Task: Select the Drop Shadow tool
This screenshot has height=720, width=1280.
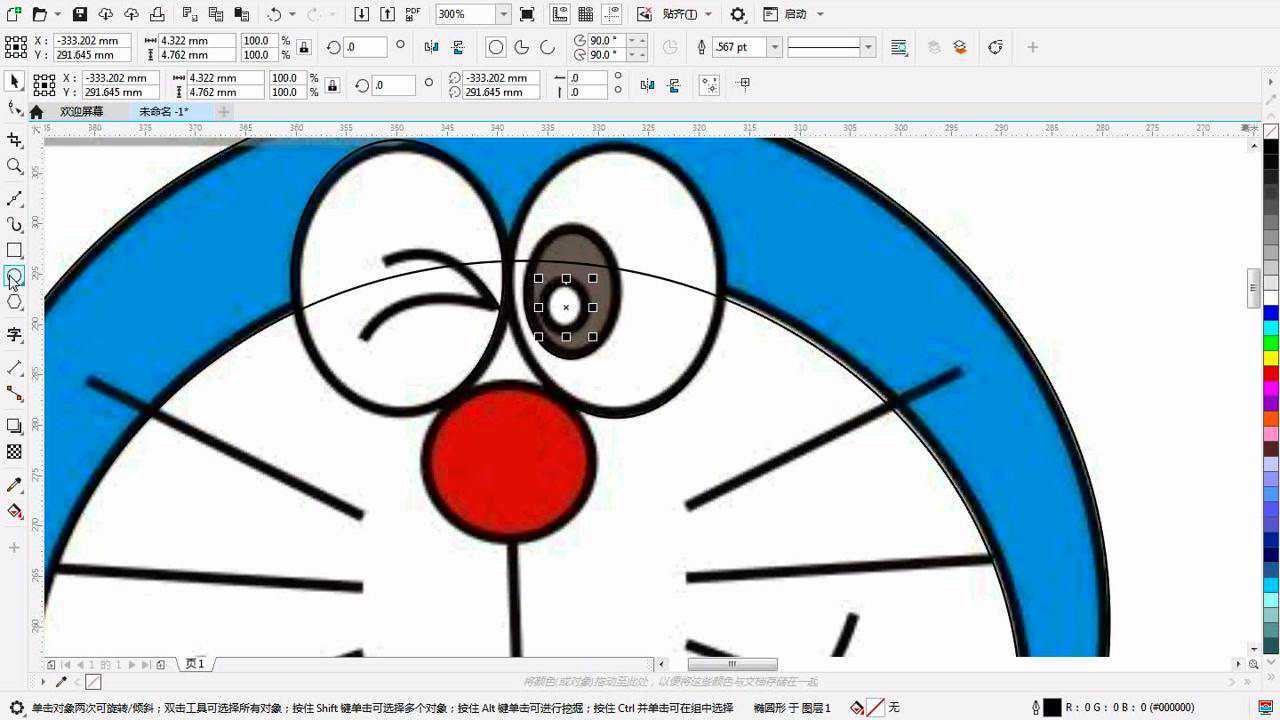Action: click(x=14, y=426)
